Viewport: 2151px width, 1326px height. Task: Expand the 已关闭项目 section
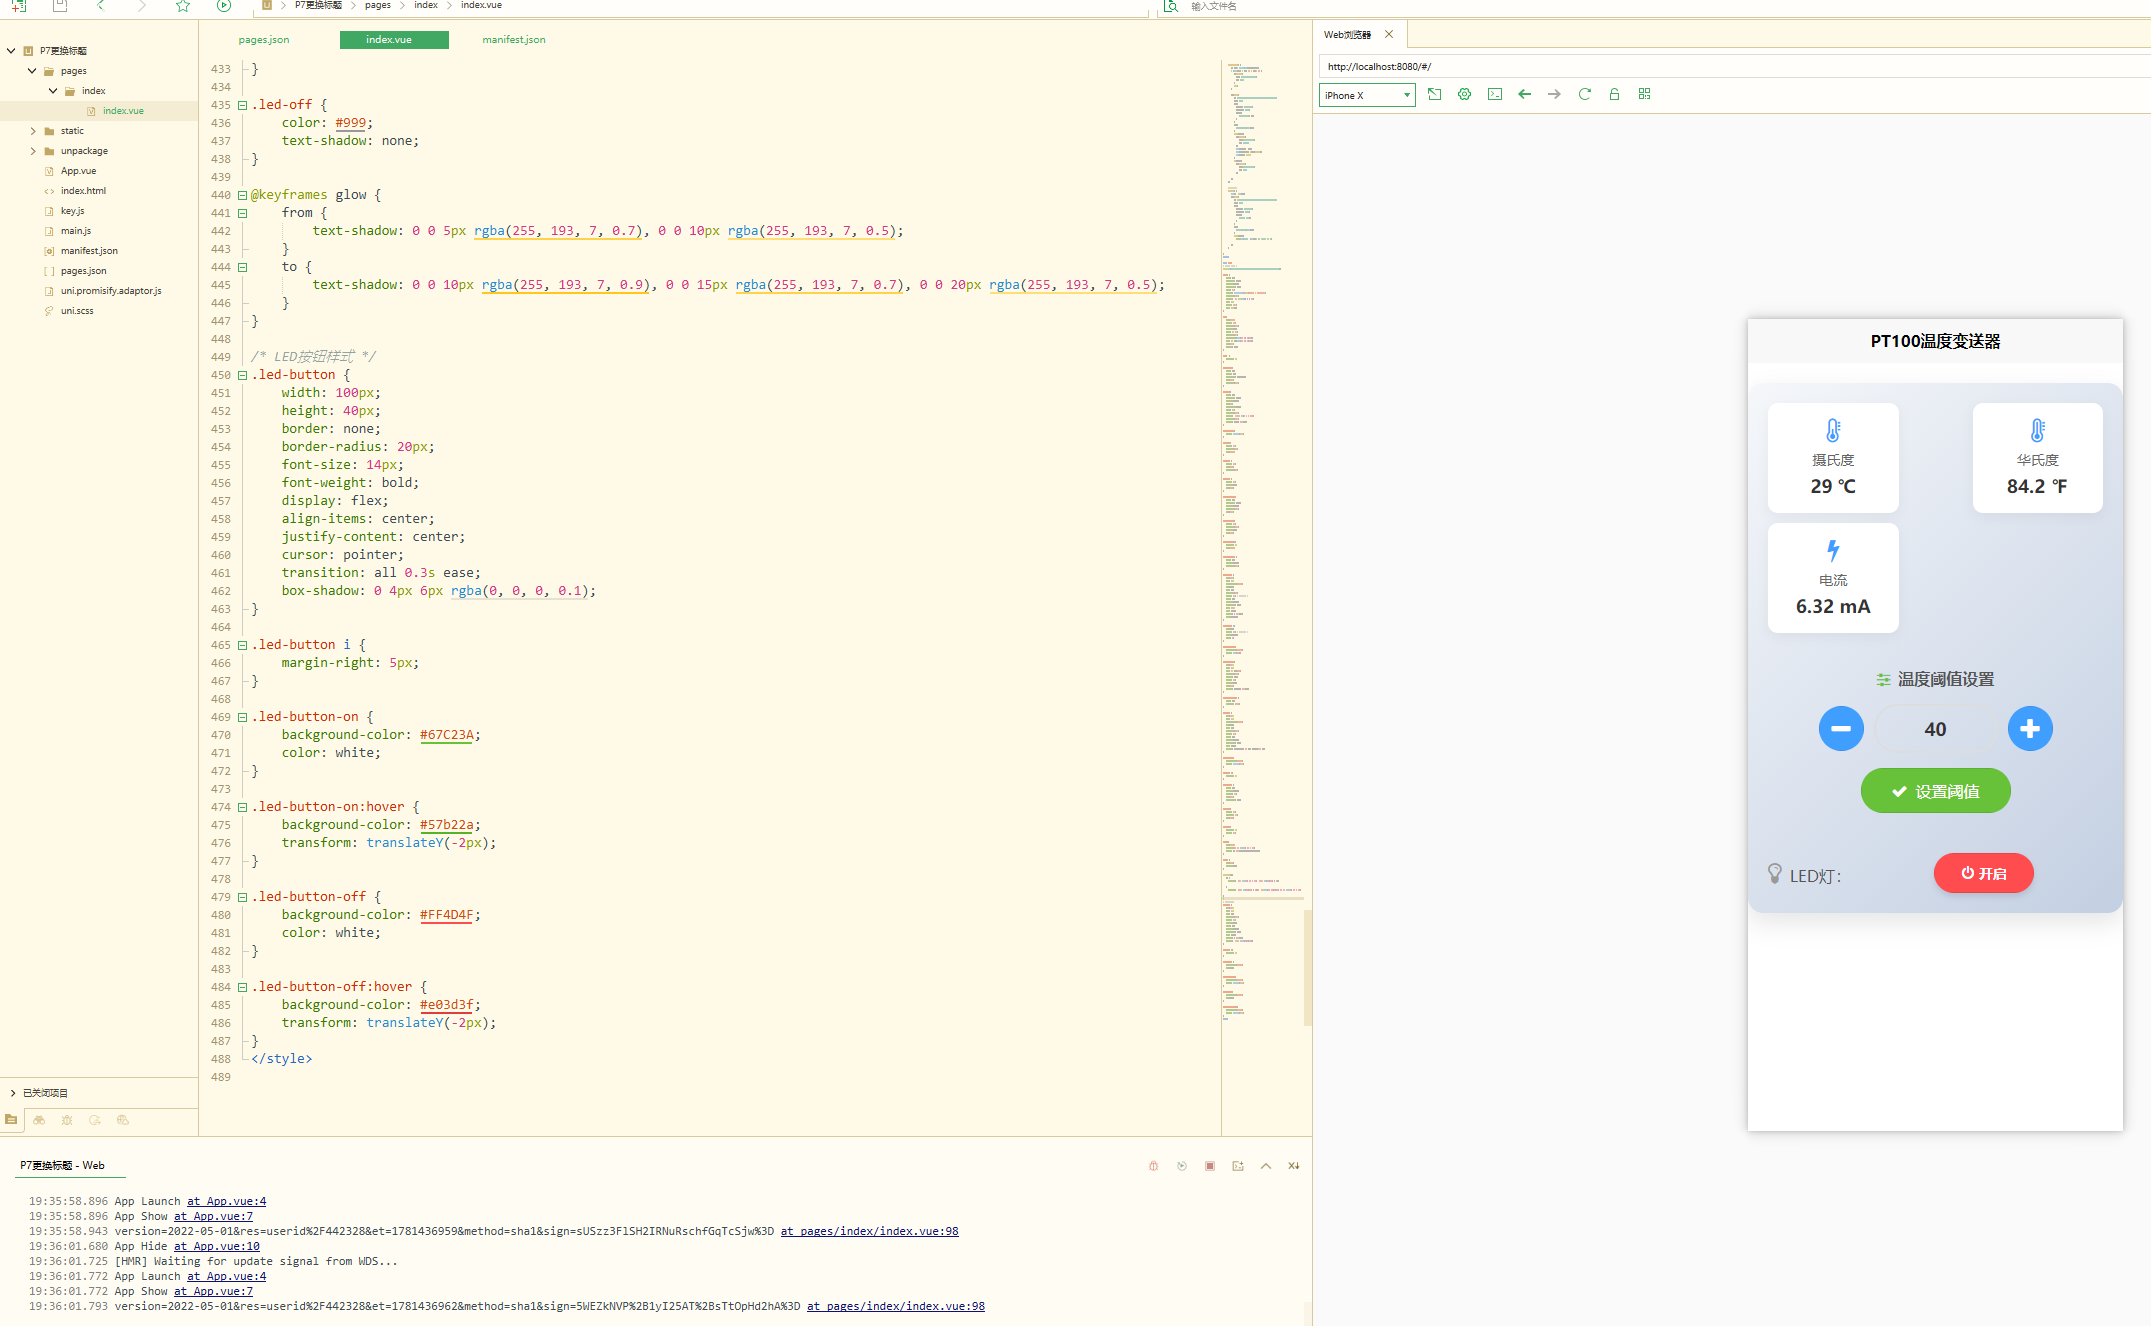pos(13,1093)
